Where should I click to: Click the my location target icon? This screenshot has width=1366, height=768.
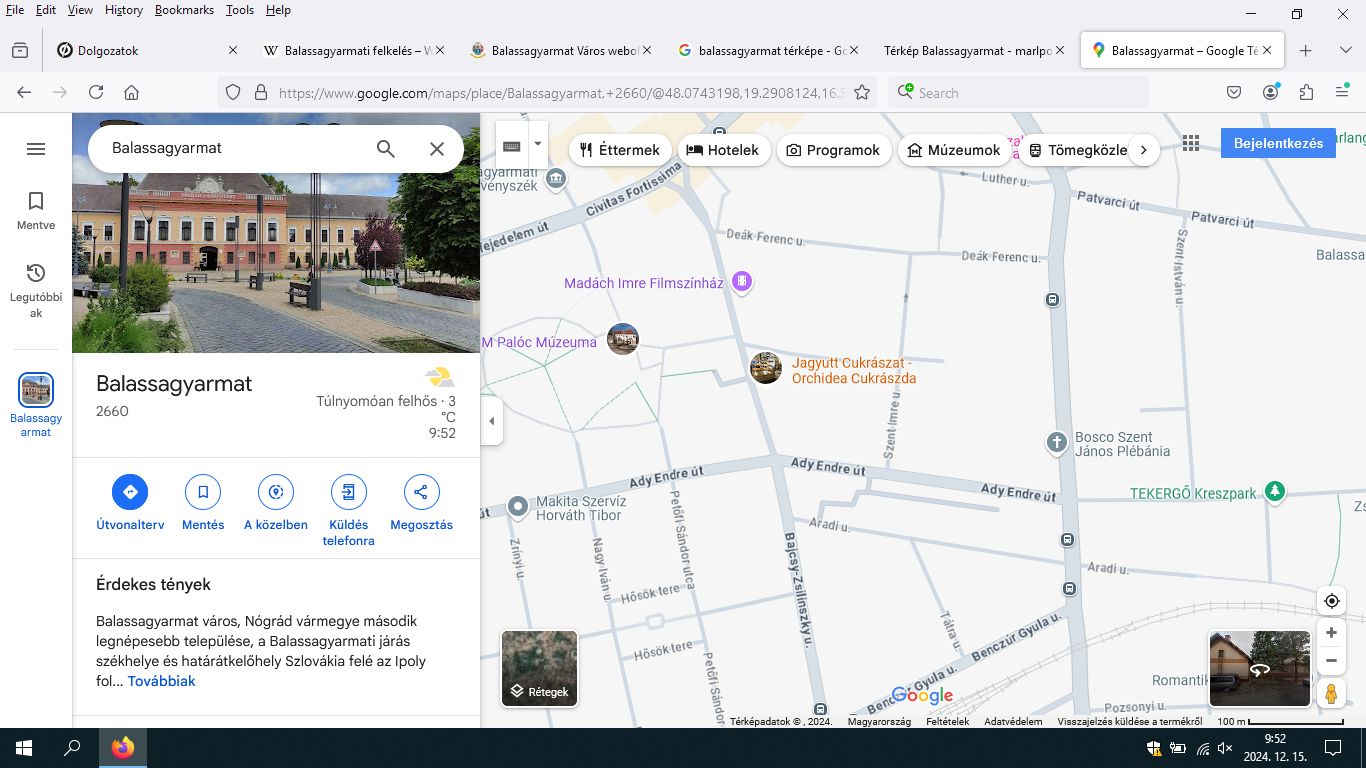click(x=1331, y=601)
